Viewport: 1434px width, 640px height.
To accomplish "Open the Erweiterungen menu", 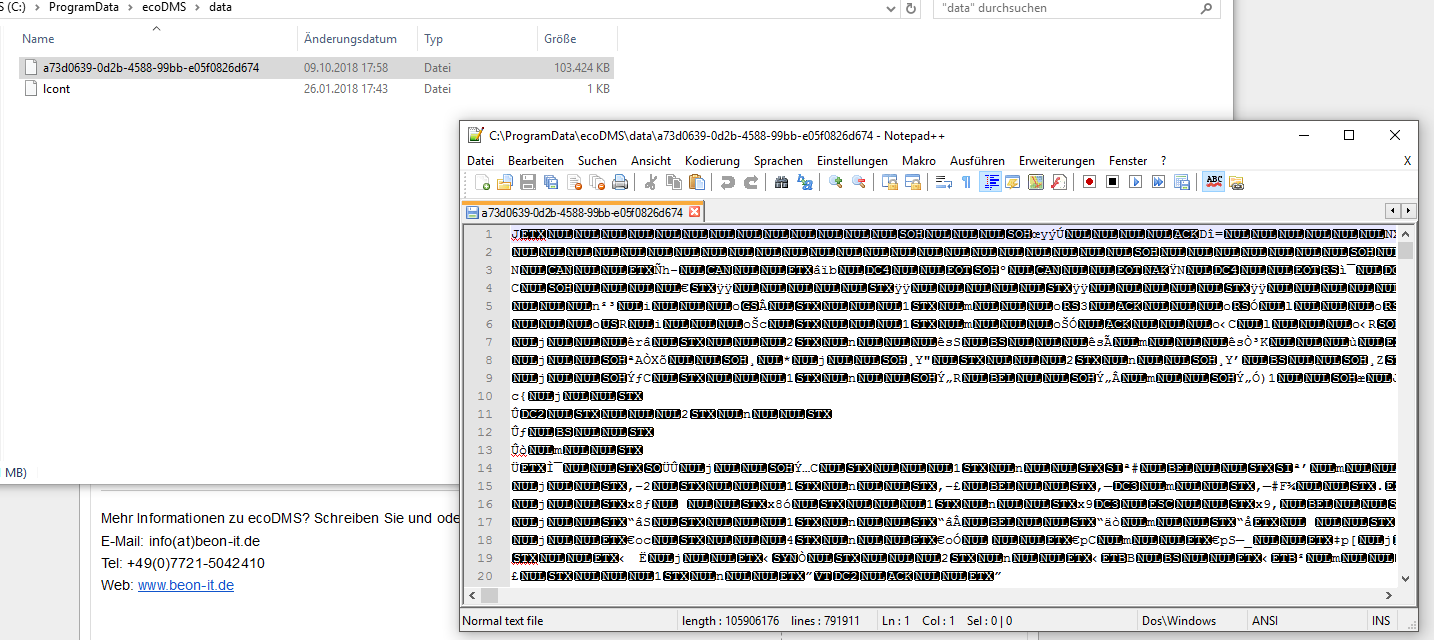I will pos(1057,161).
